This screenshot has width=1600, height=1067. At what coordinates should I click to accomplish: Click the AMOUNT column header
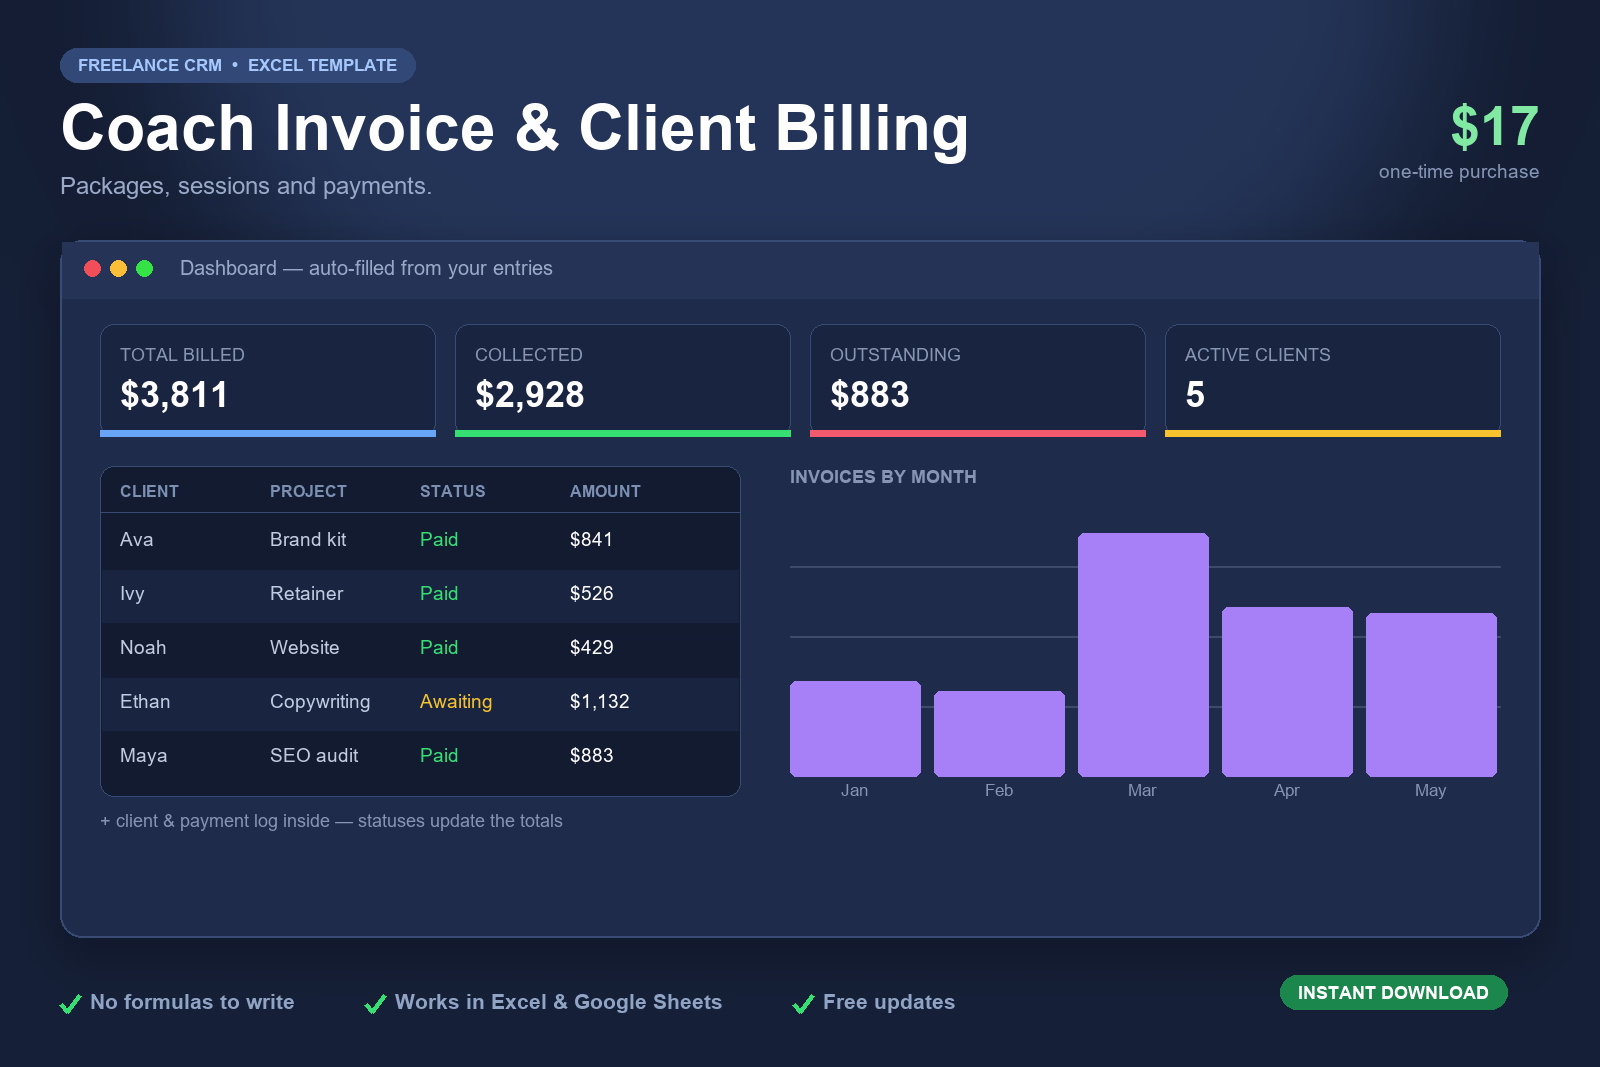[x=605, y=491]
